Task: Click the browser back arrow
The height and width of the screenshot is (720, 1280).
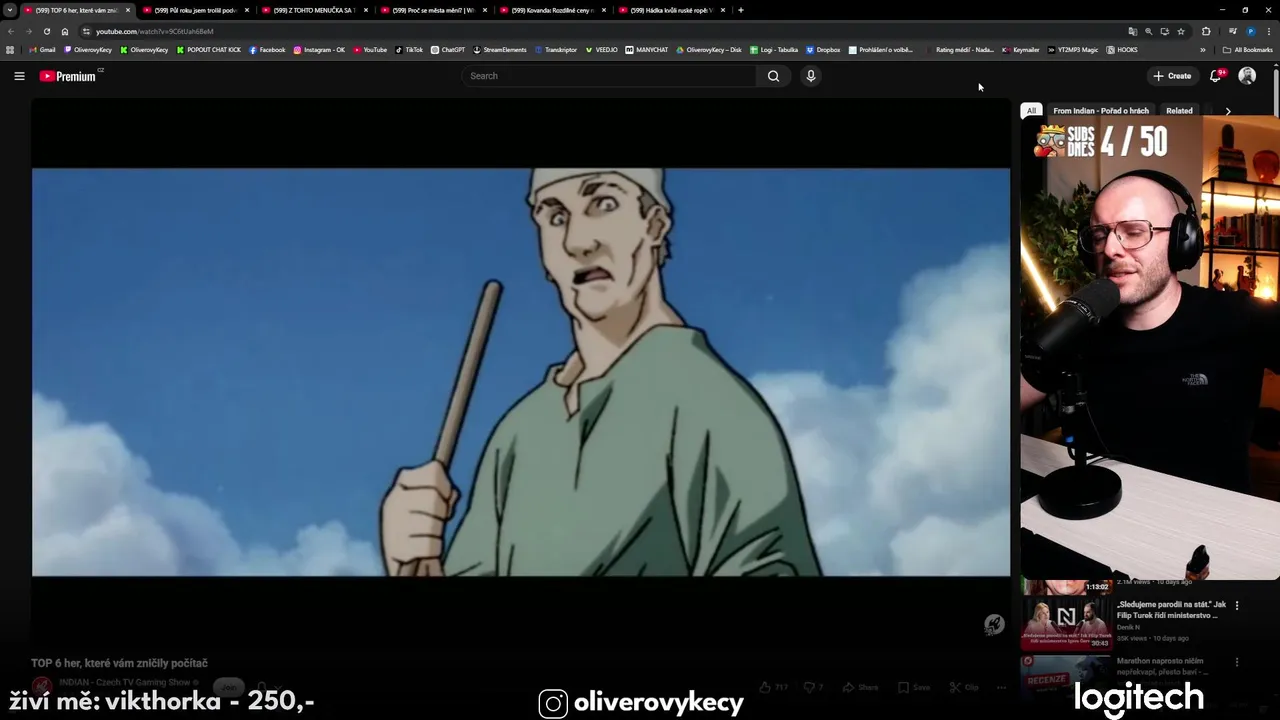Action: [x=11, y=31]
